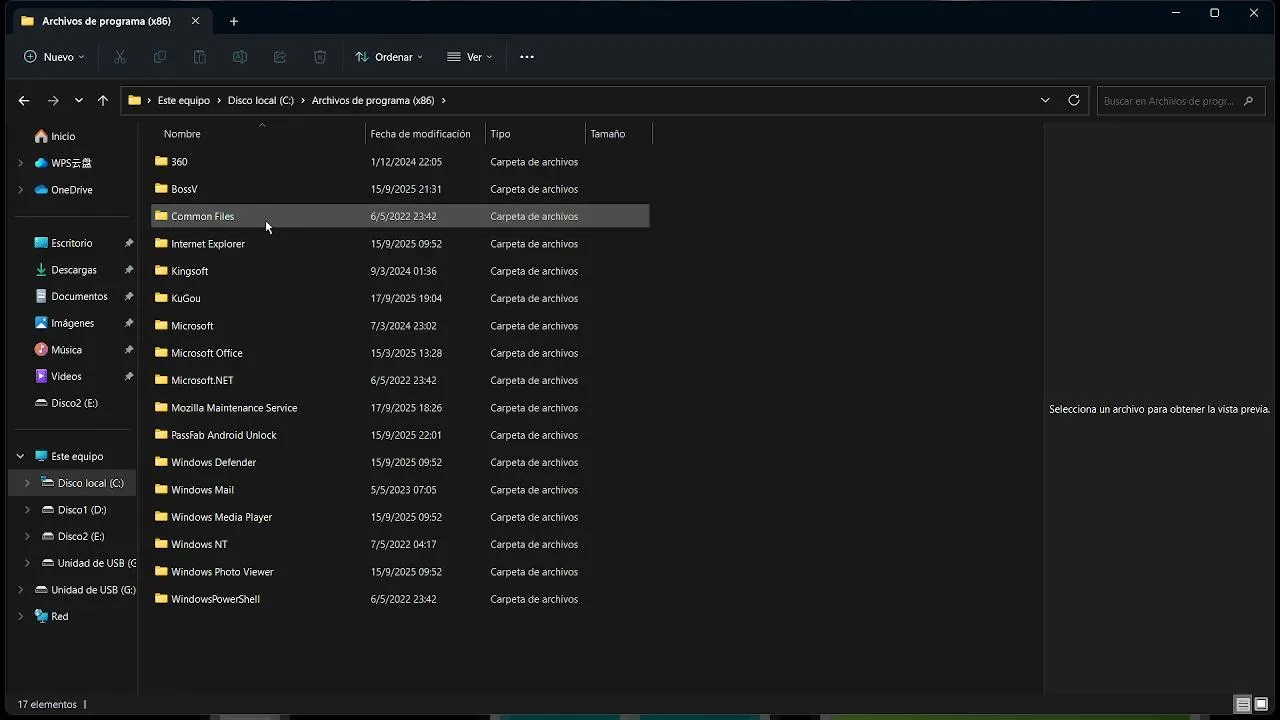
Task: Select the Windows Media Player folder
Action: (x=400, y=517)
